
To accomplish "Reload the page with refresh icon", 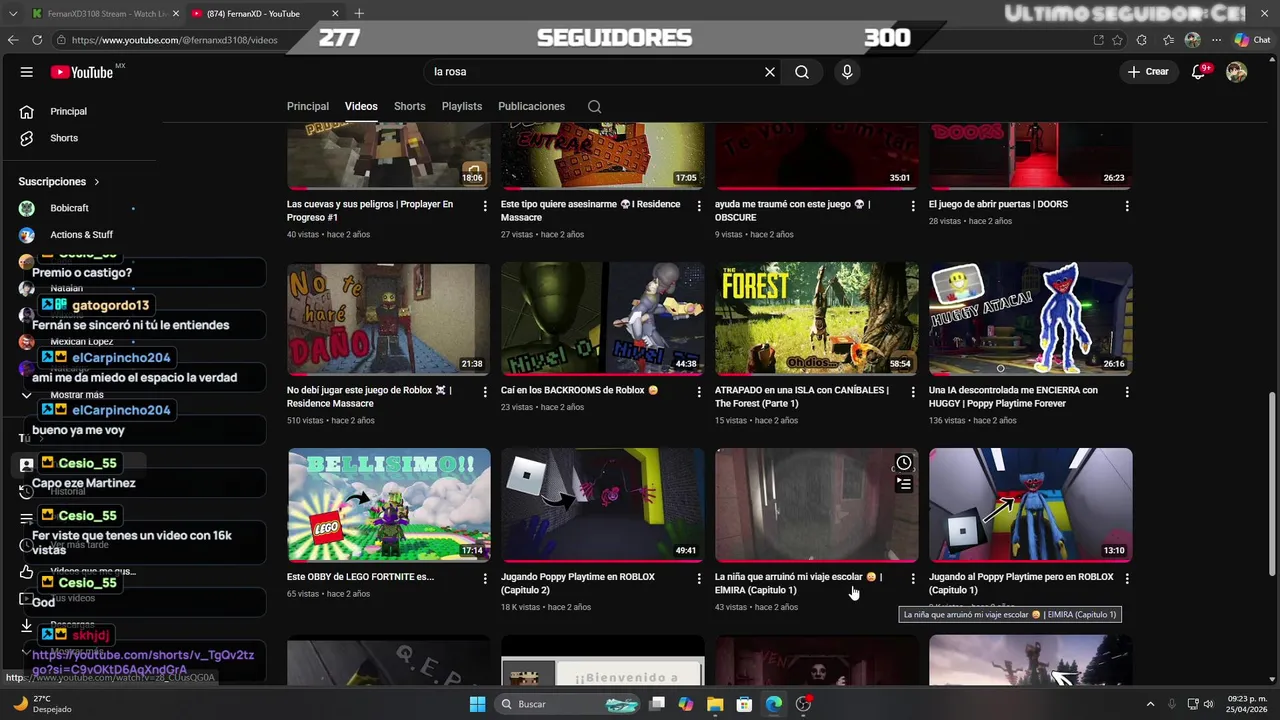I will pos(37,40).
